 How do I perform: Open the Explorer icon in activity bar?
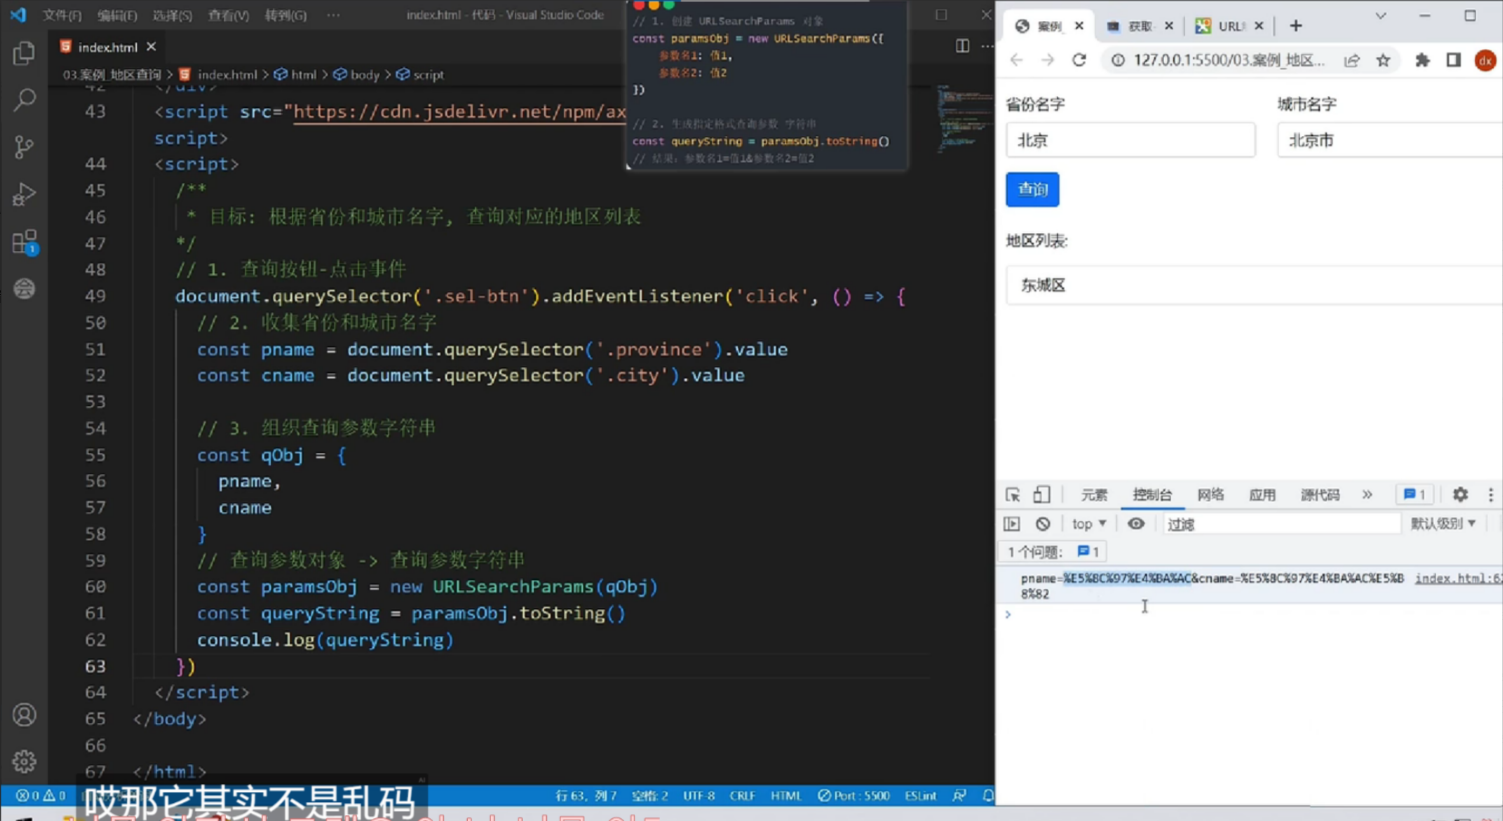click(x=25, y=52)
